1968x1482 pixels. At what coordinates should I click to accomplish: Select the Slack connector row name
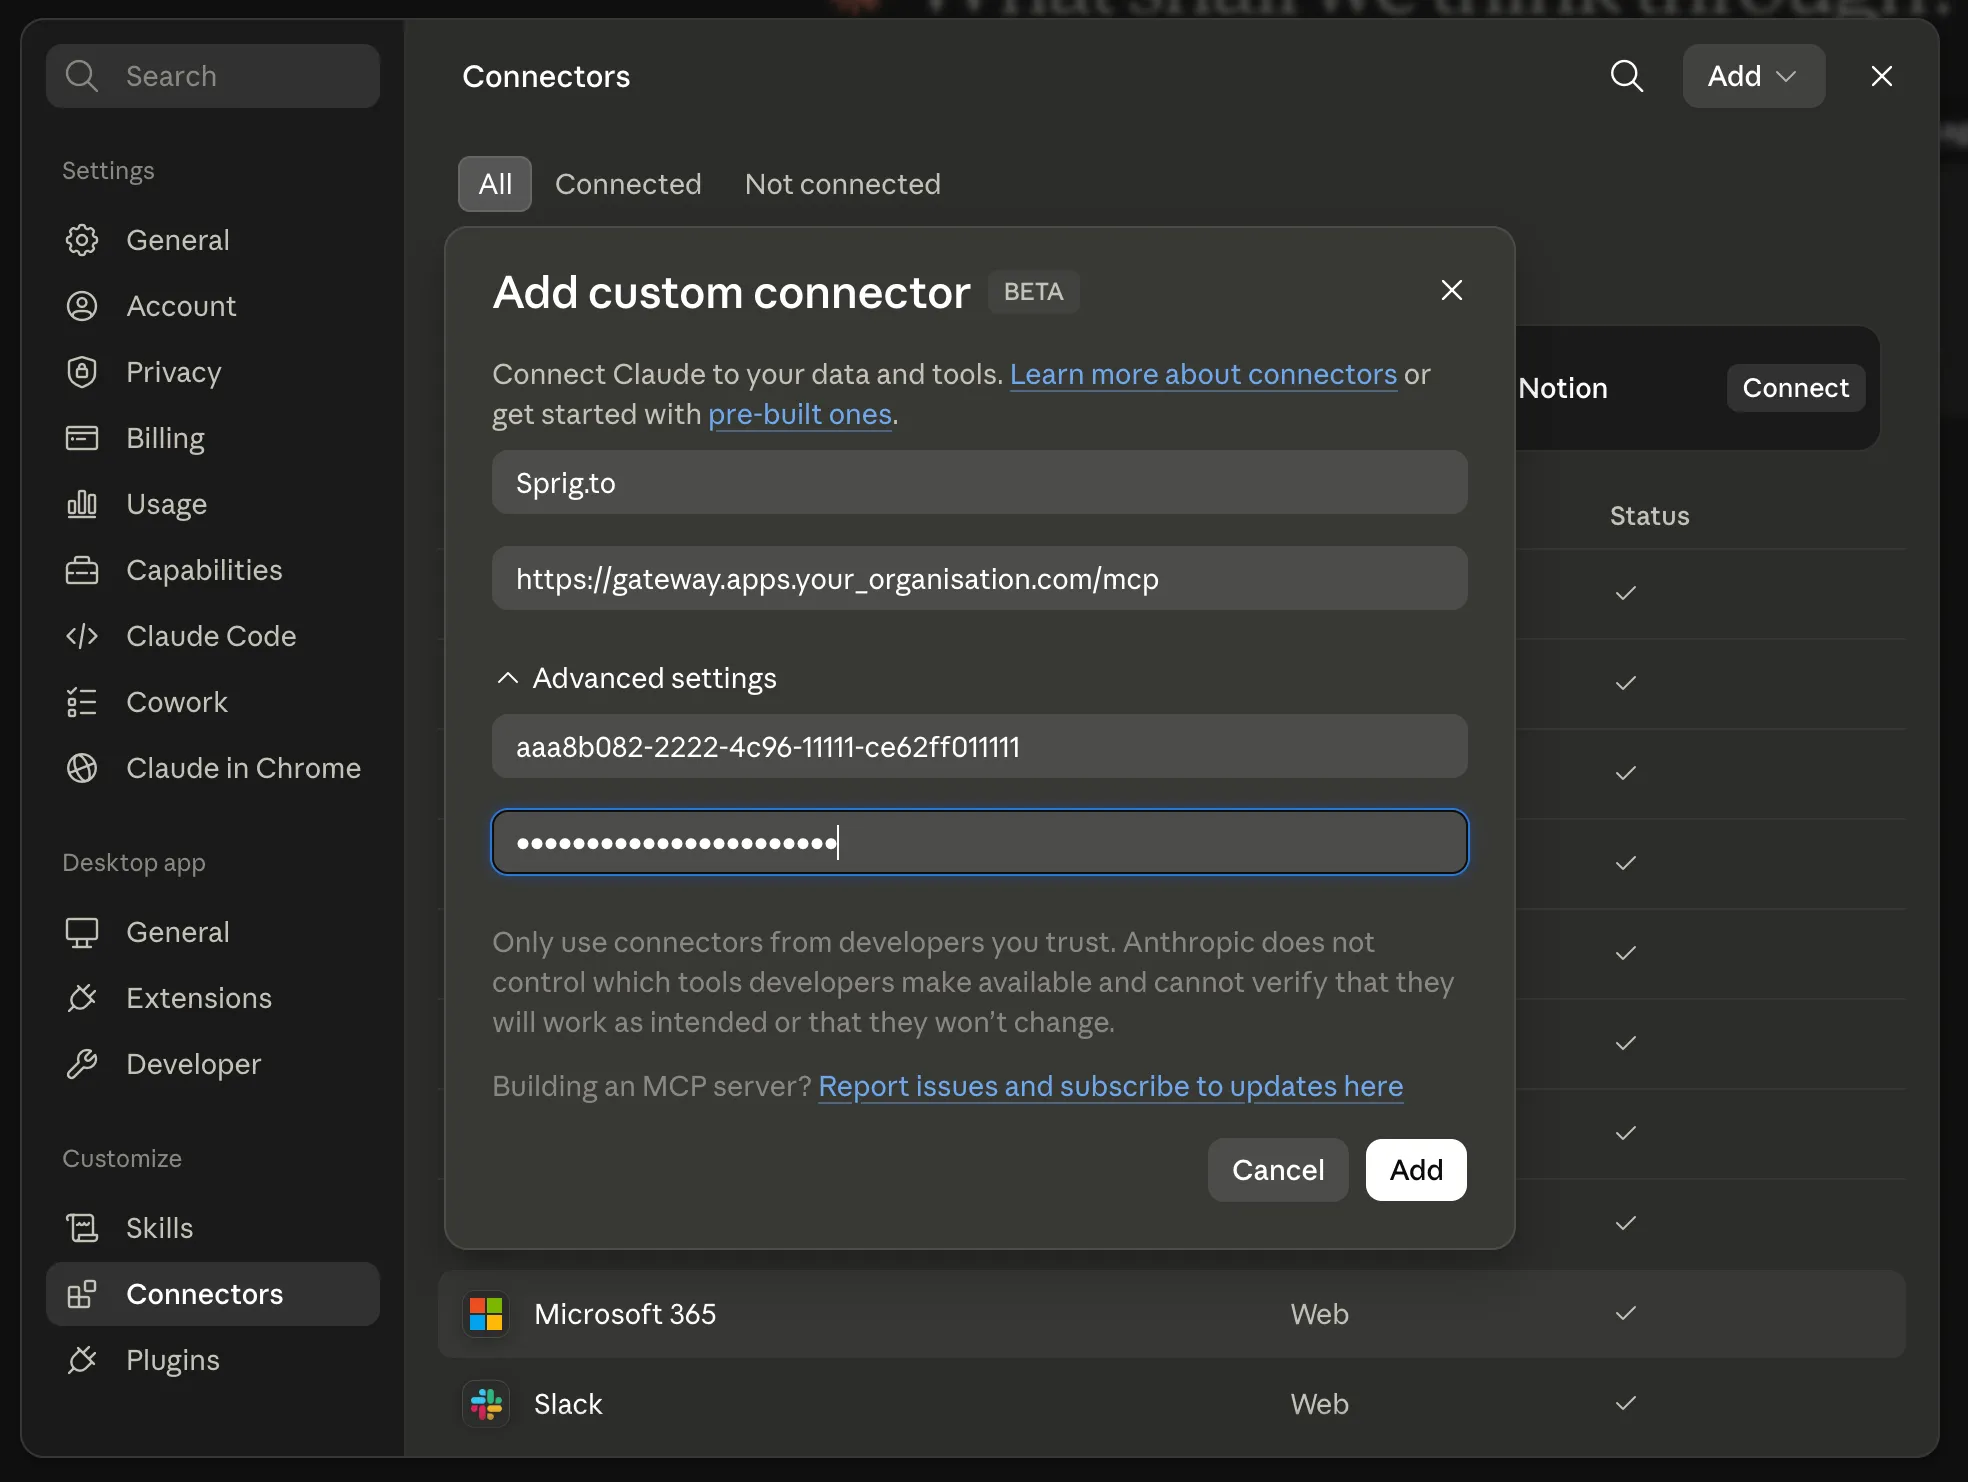[568, 1404]
